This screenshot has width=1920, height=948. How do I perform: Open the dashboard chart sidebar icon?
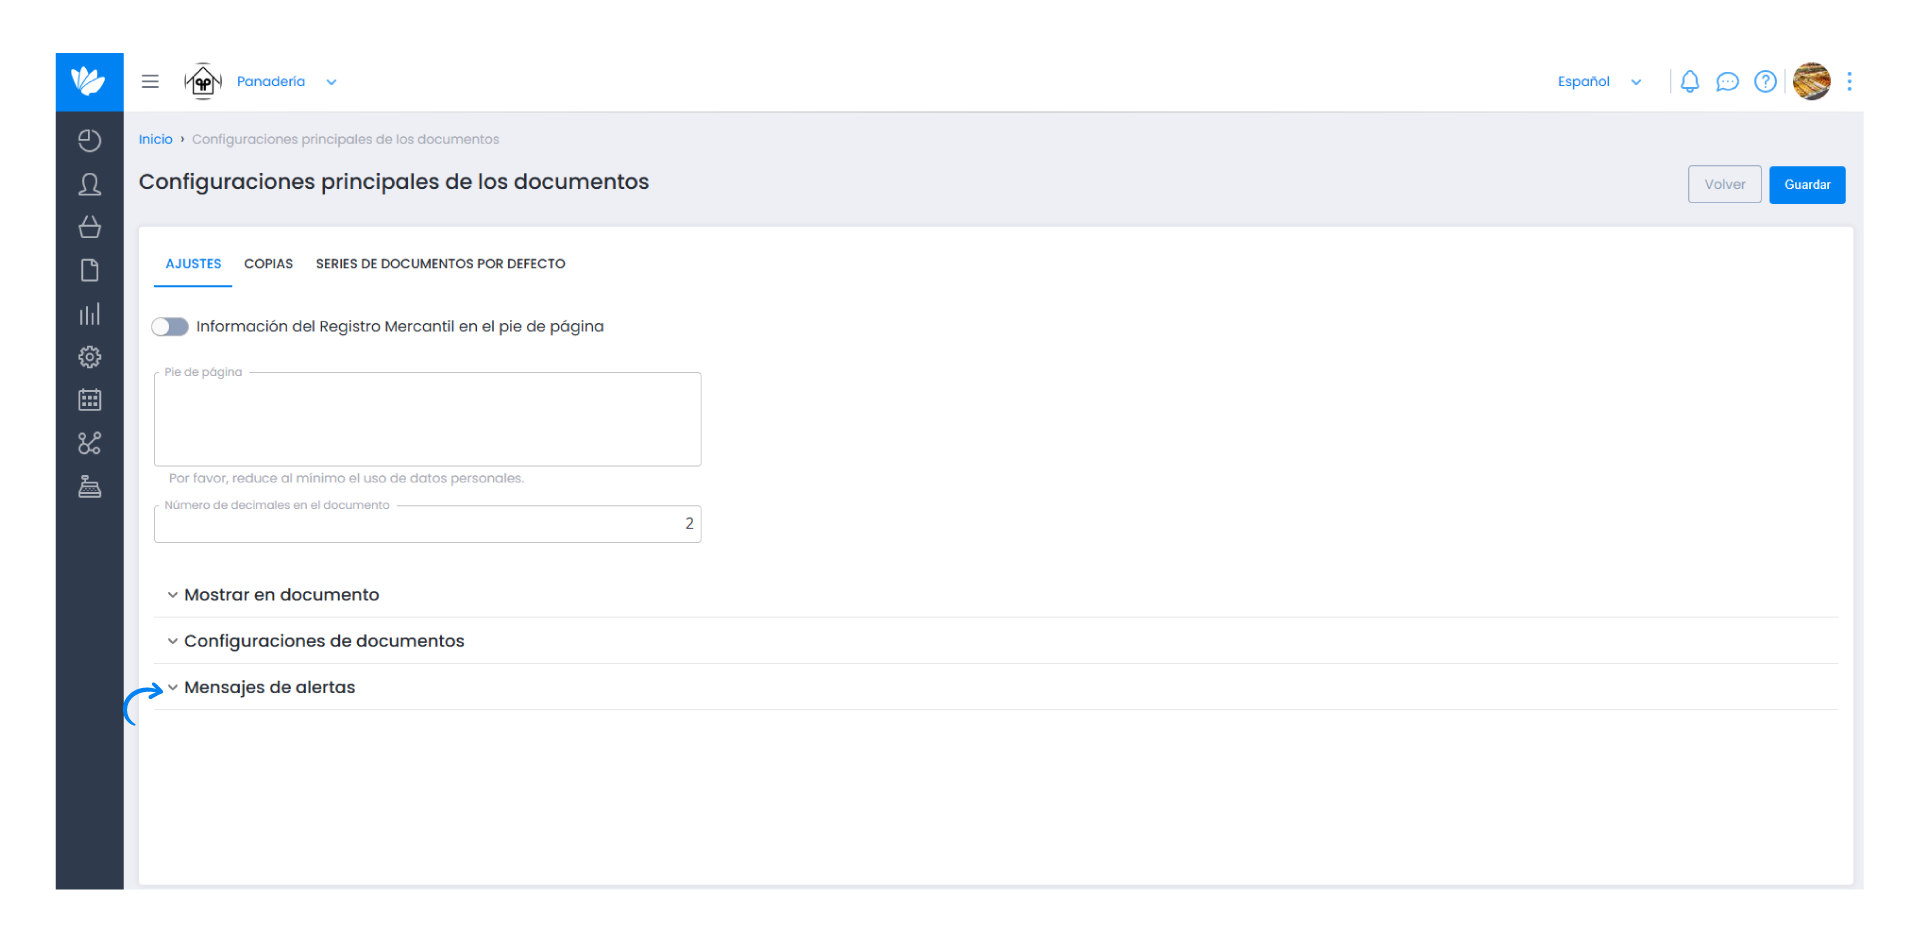click(x=90, y=141)
